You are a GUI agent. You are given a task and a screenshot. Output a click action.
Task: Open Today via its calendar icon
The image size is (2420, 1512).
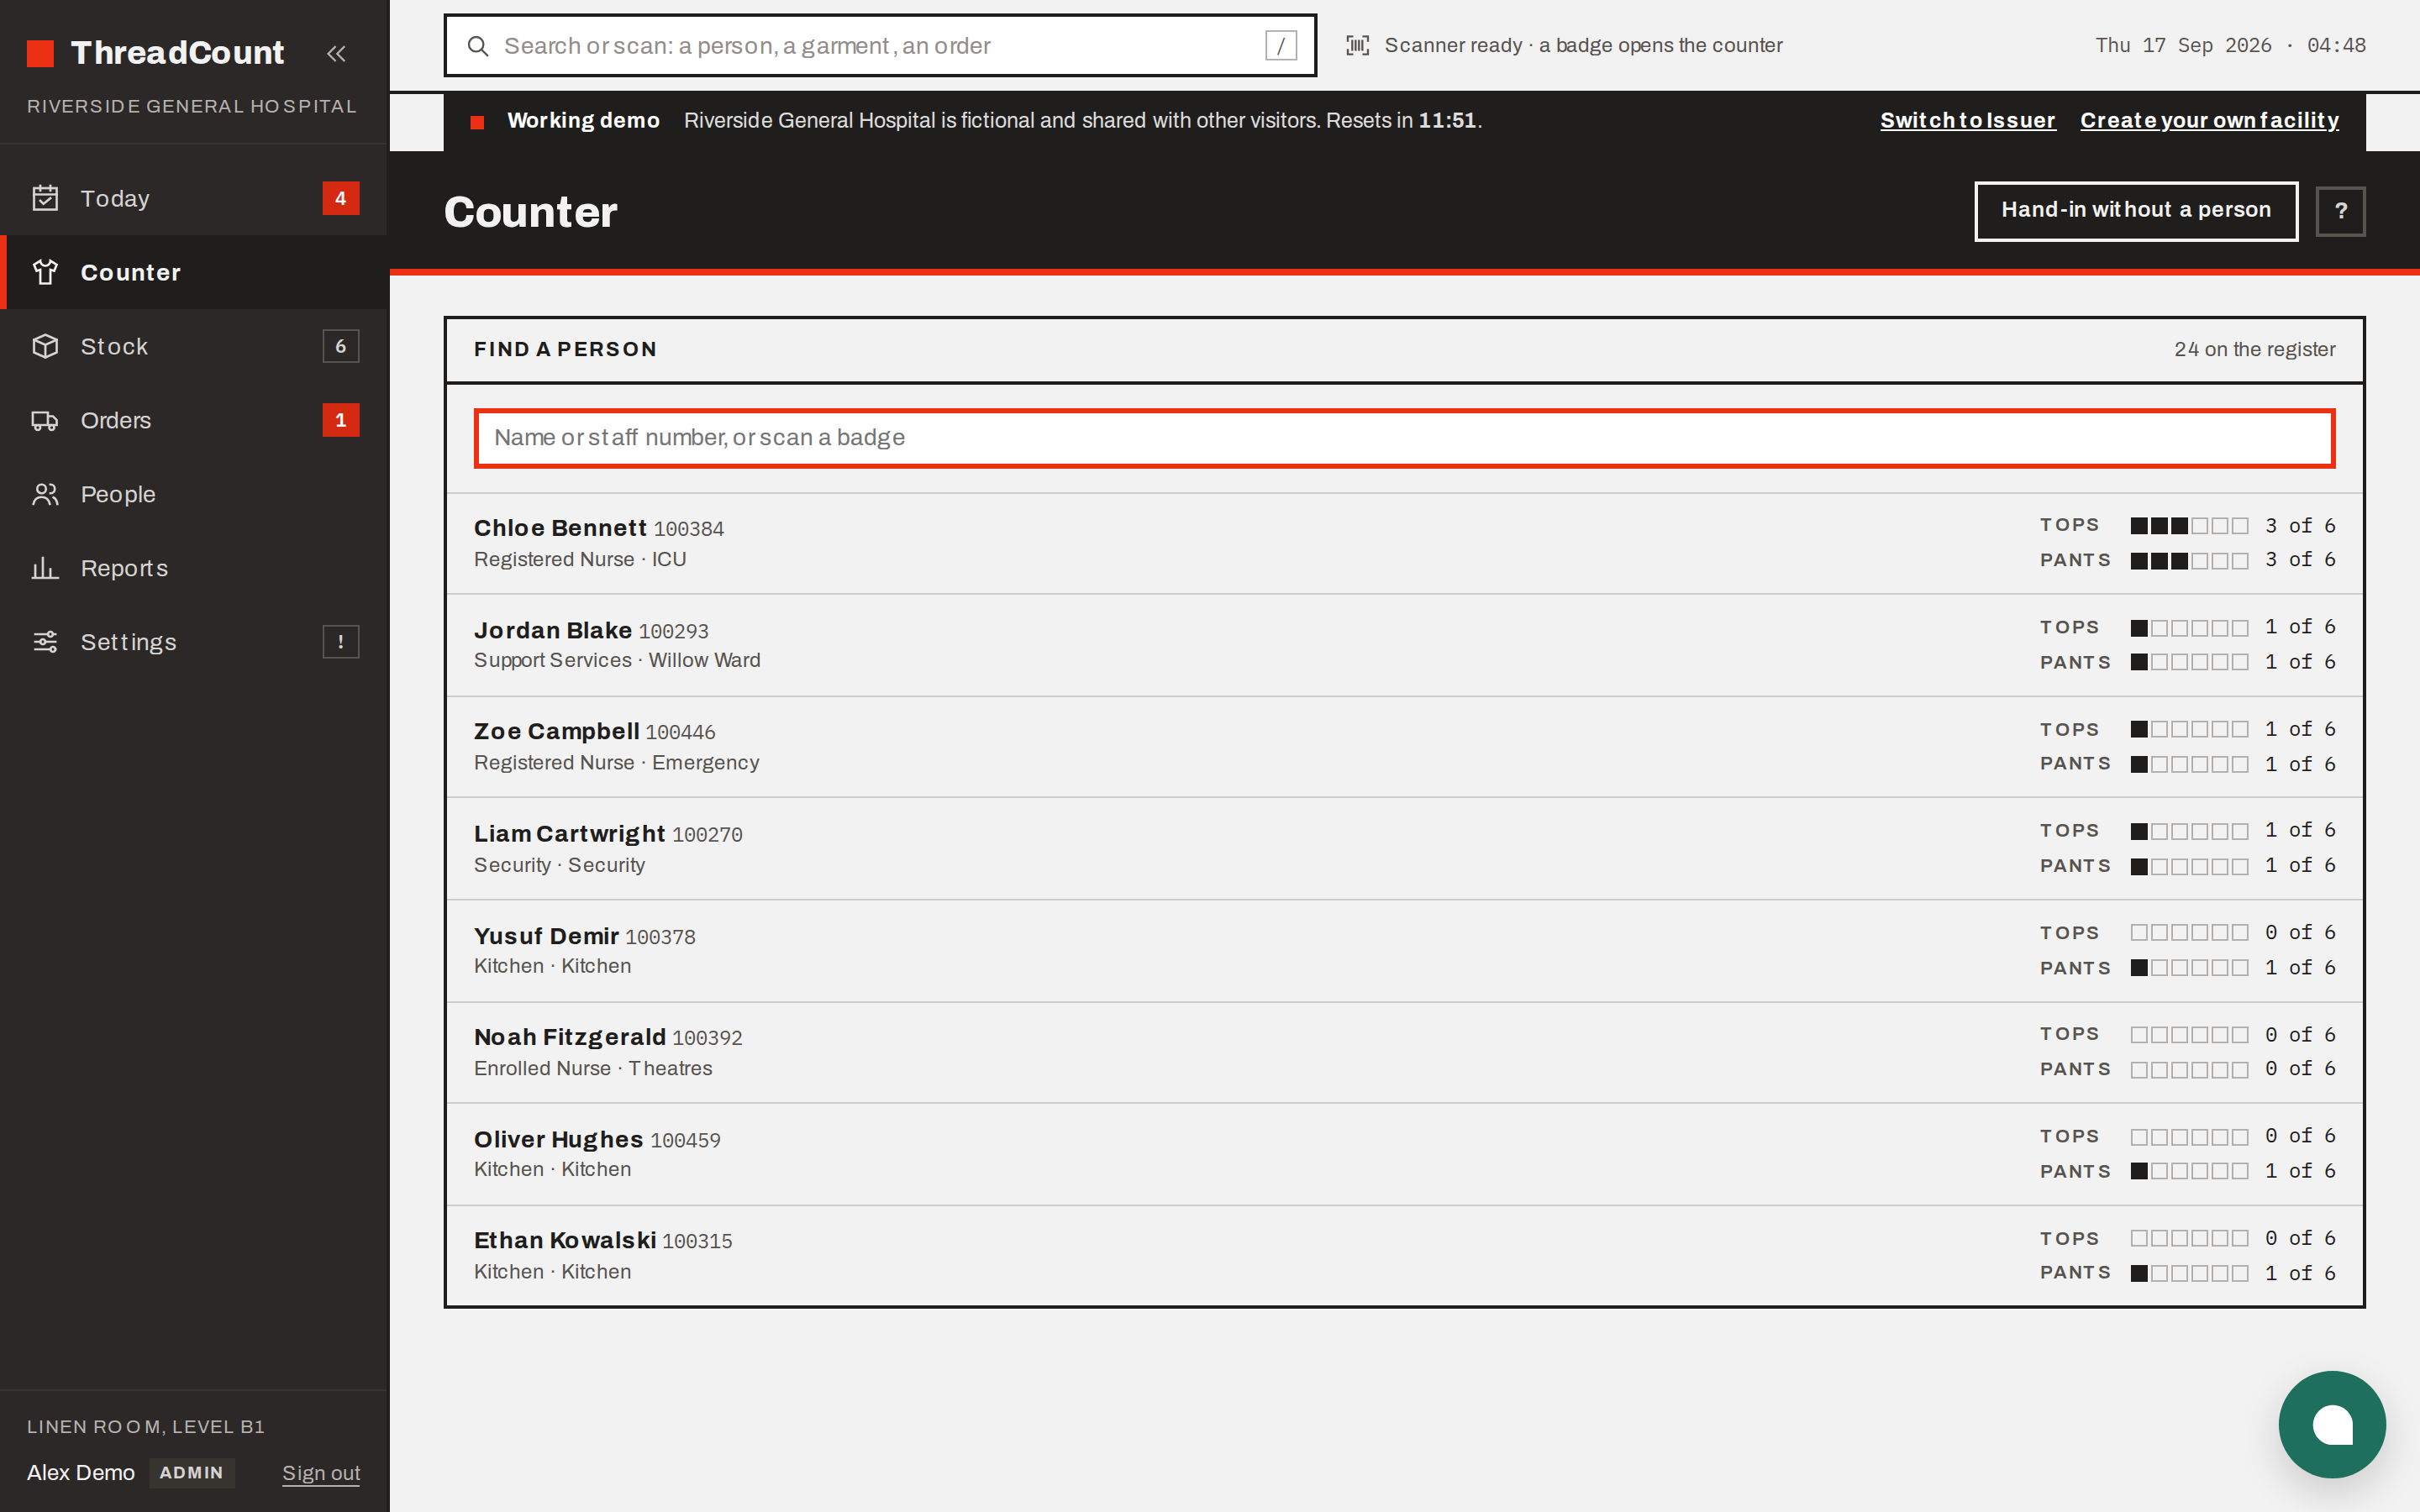pyautogui.click(x=45, y=198)
